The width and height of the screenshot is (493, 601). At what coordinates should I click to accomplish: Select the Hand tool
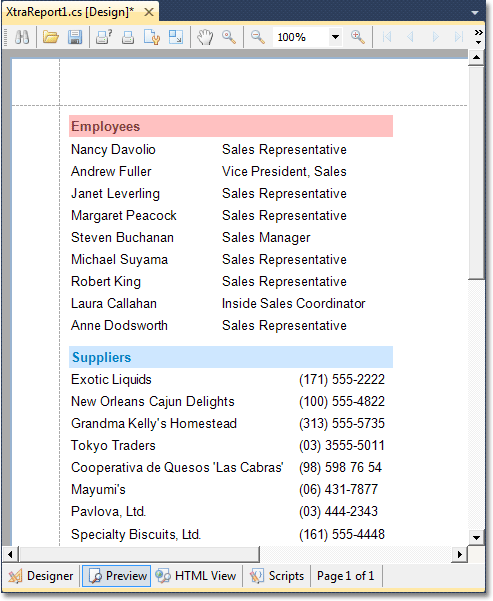[205, 37]
